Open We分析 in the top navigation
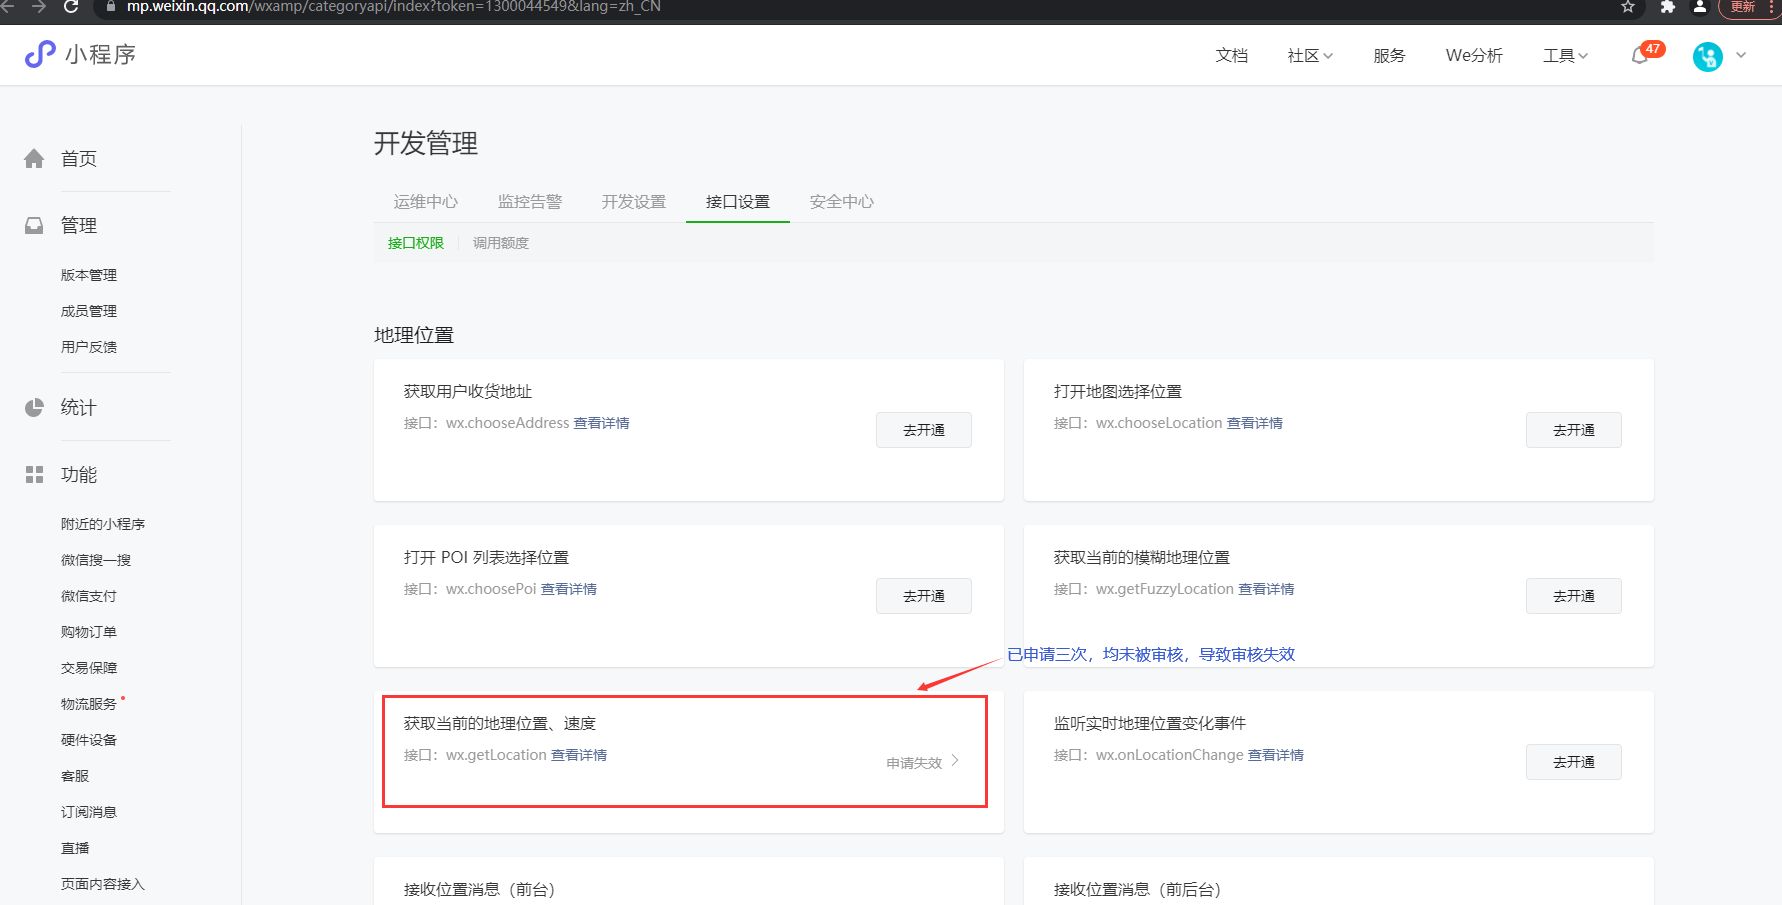1782x905 pixels. pos(1474,56)
